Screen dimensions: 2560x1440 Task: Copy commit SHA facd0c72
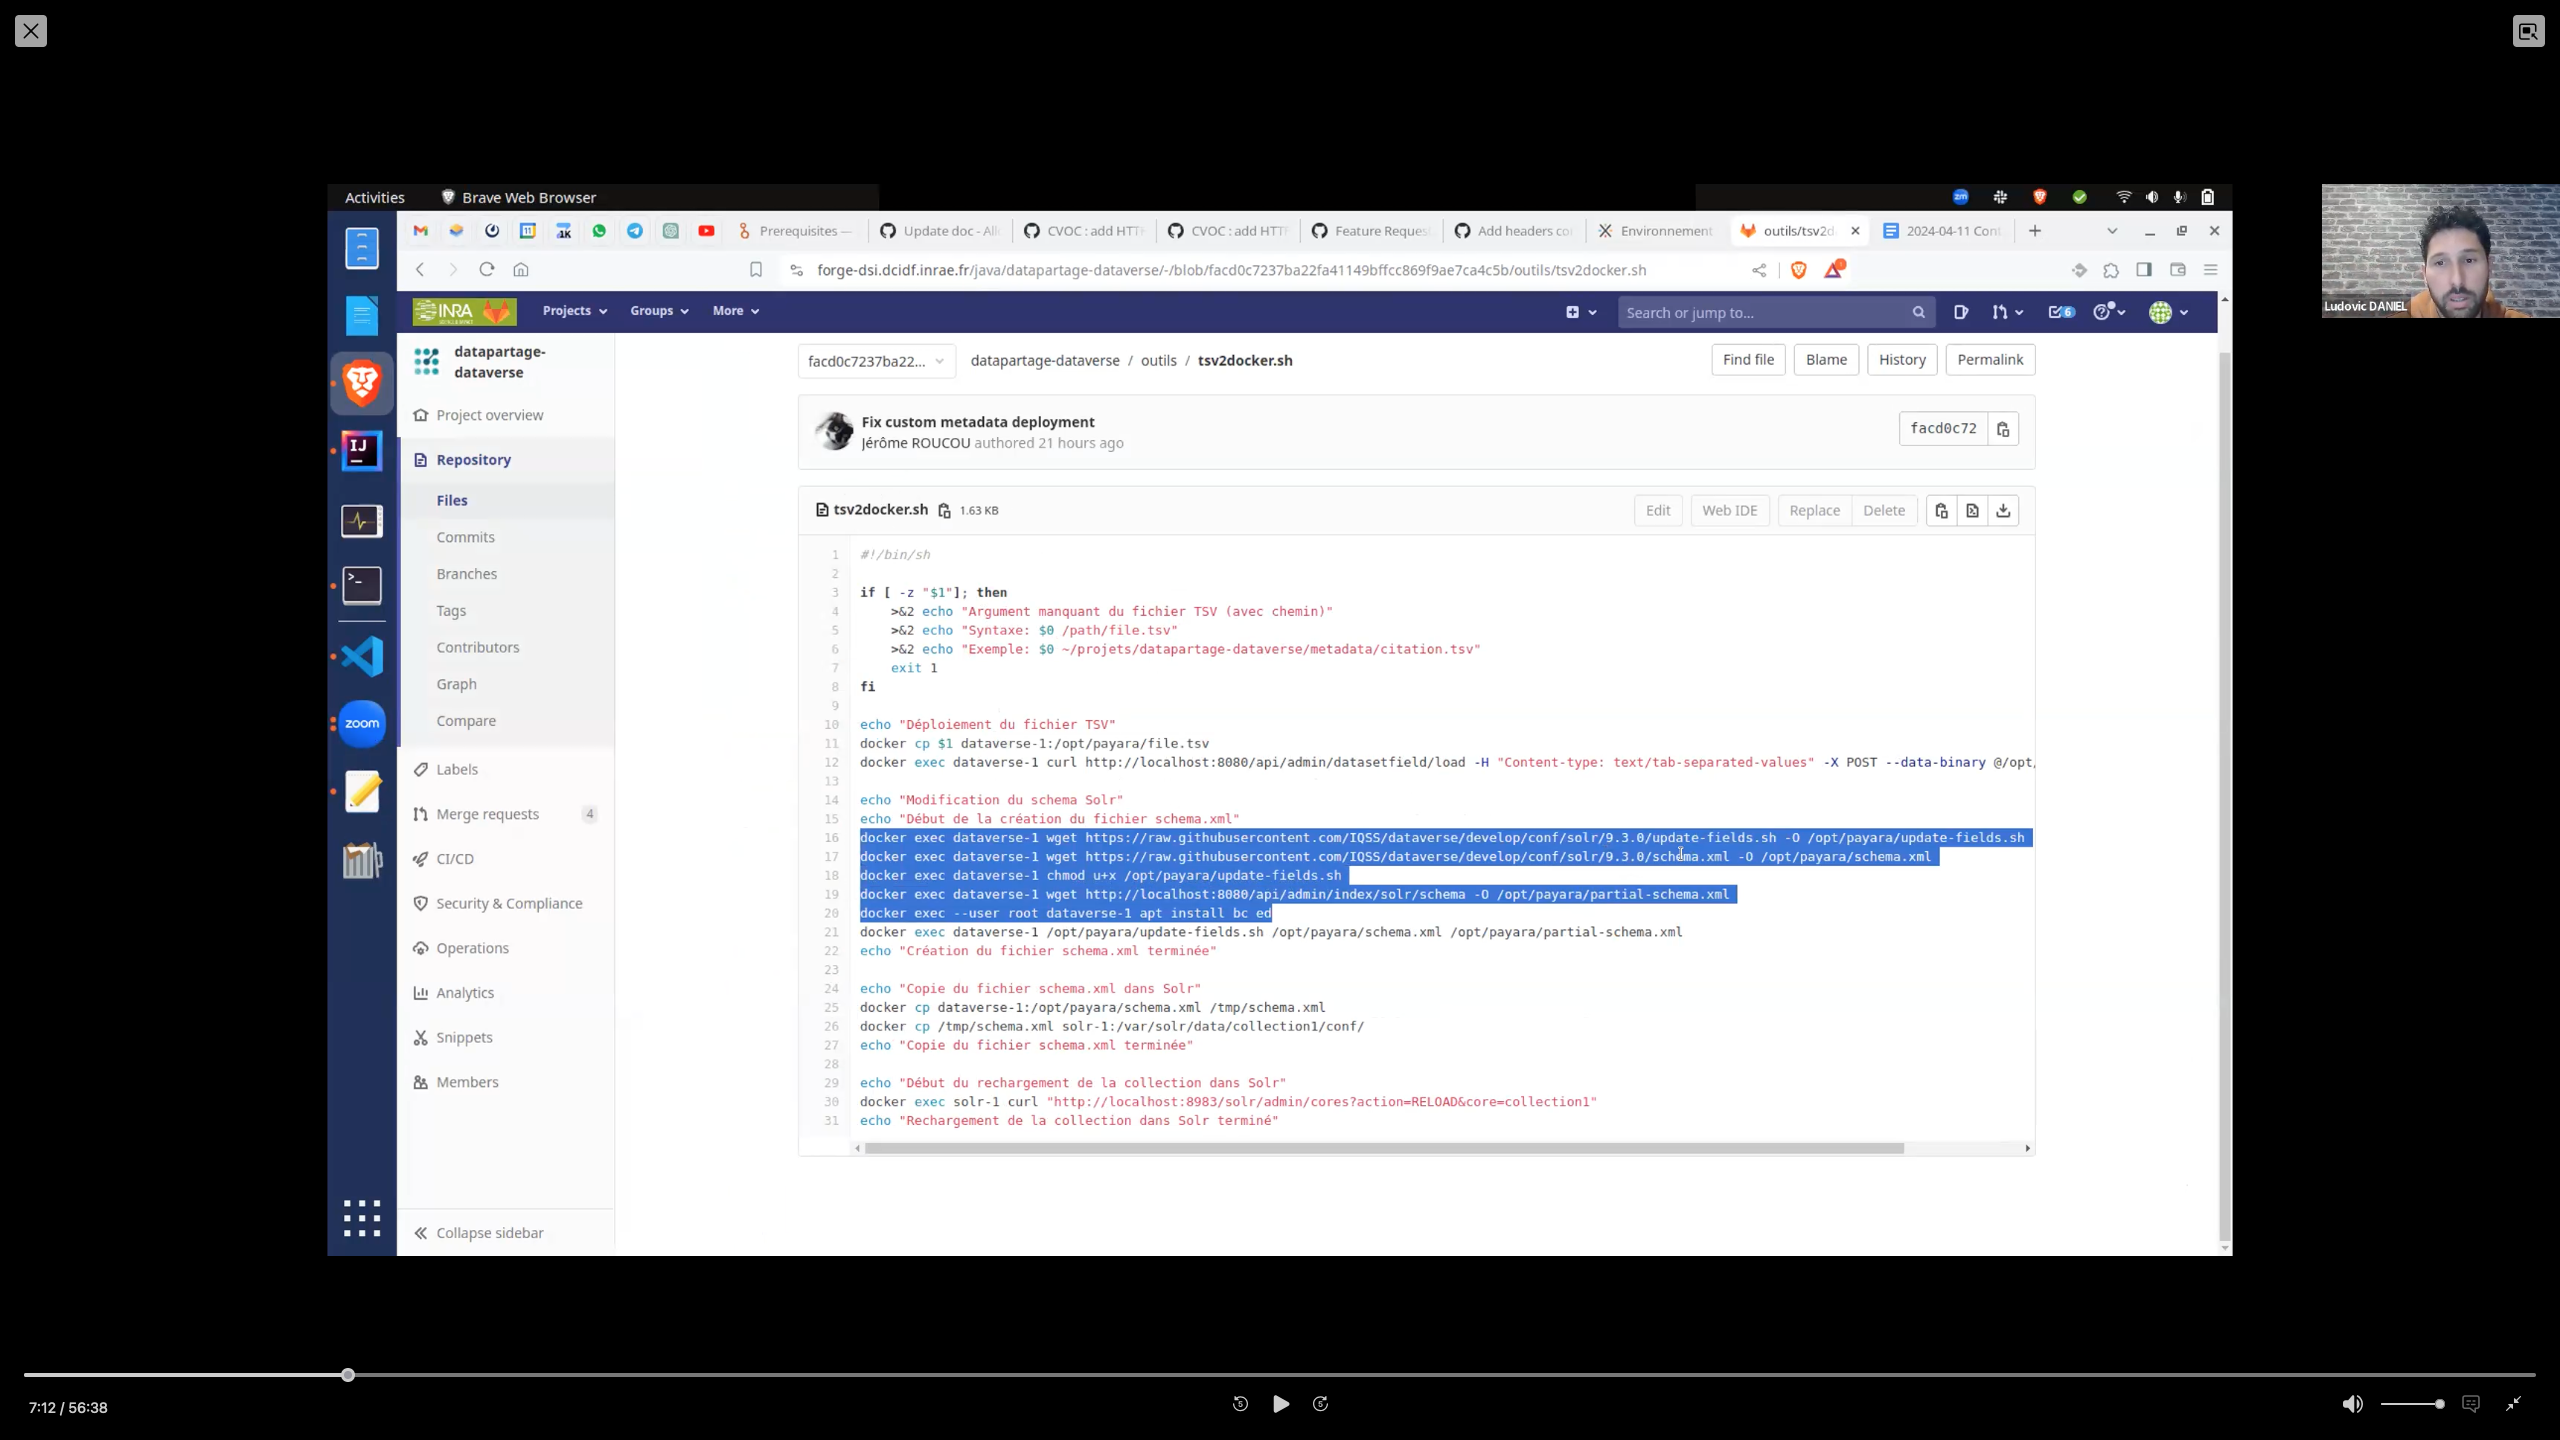[x=2003, y=429]
